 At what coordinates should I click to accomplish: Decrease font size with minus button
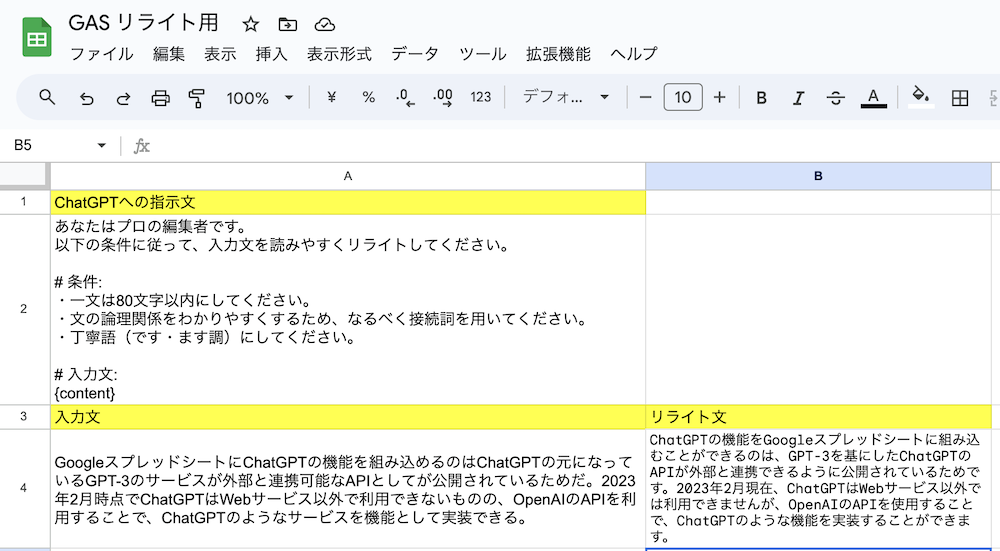[645, 97]
